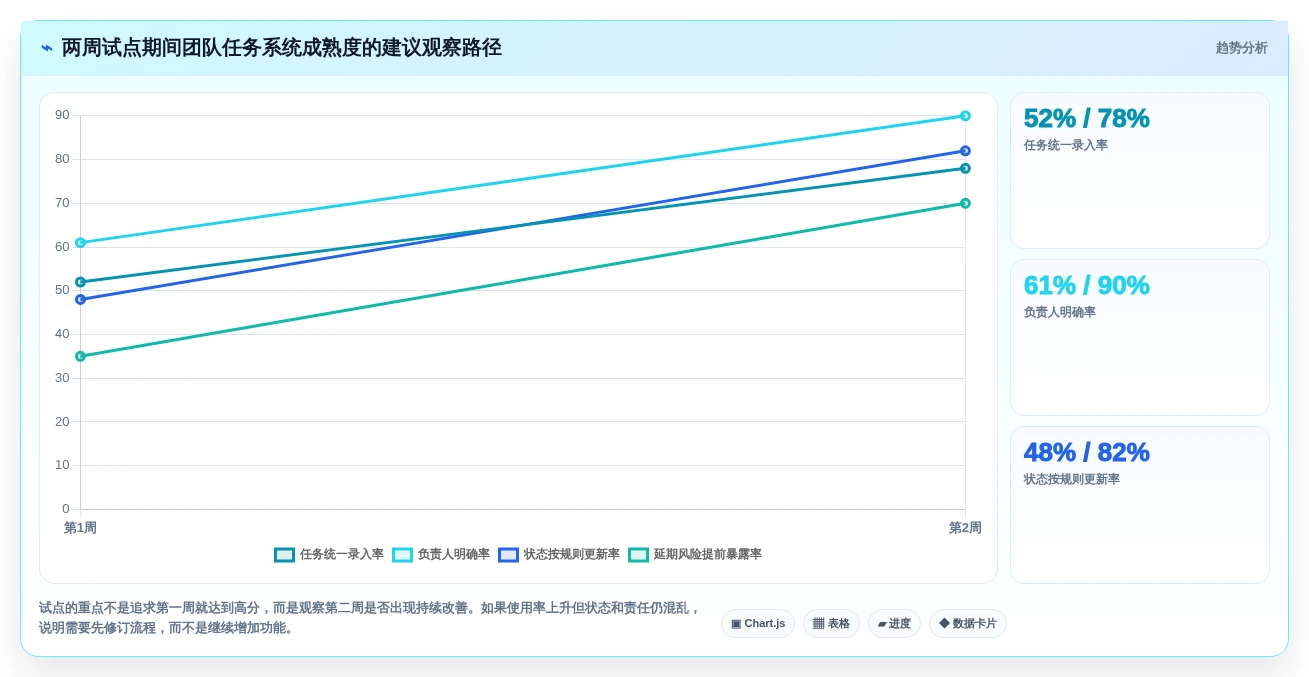Click the 第1周 x-axis label
Image resolution: width=1309 pixels, height=677 pixels.
click(x=80, y=528)
